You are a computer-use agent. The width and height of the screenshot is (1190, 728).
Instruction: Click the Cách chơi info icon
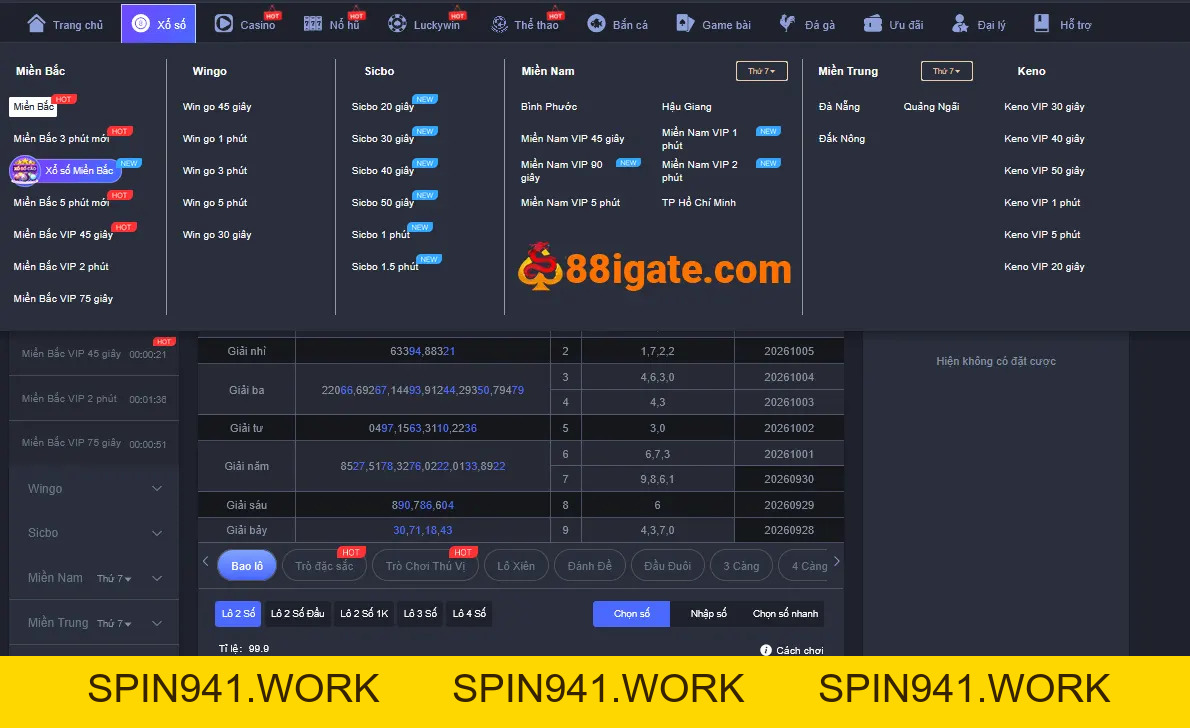[x=766, y=650]
